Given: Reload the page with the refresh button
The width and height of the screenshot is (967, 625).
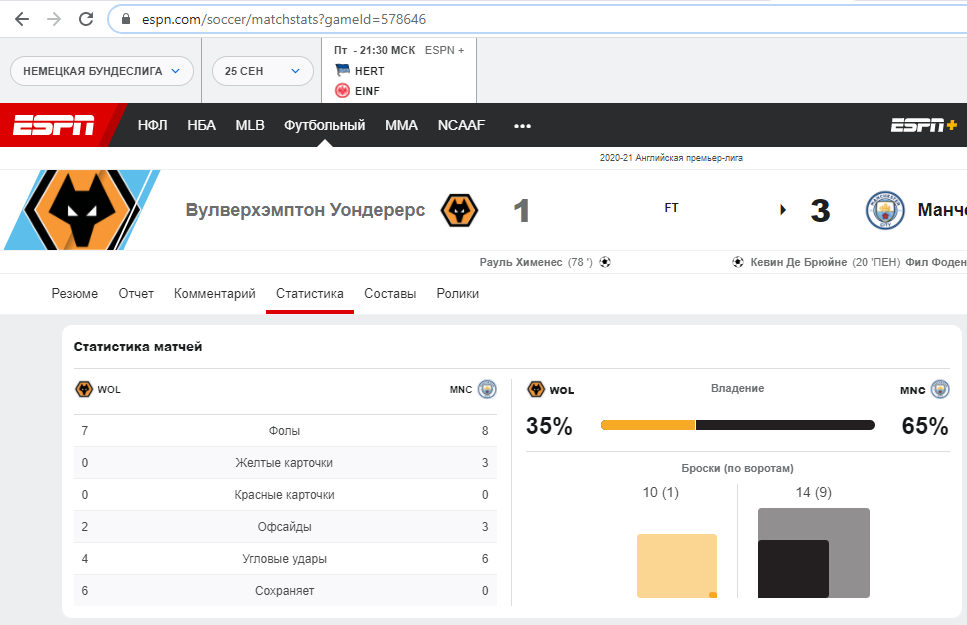Looking at the screenshot, I should (x=86, y=19).
